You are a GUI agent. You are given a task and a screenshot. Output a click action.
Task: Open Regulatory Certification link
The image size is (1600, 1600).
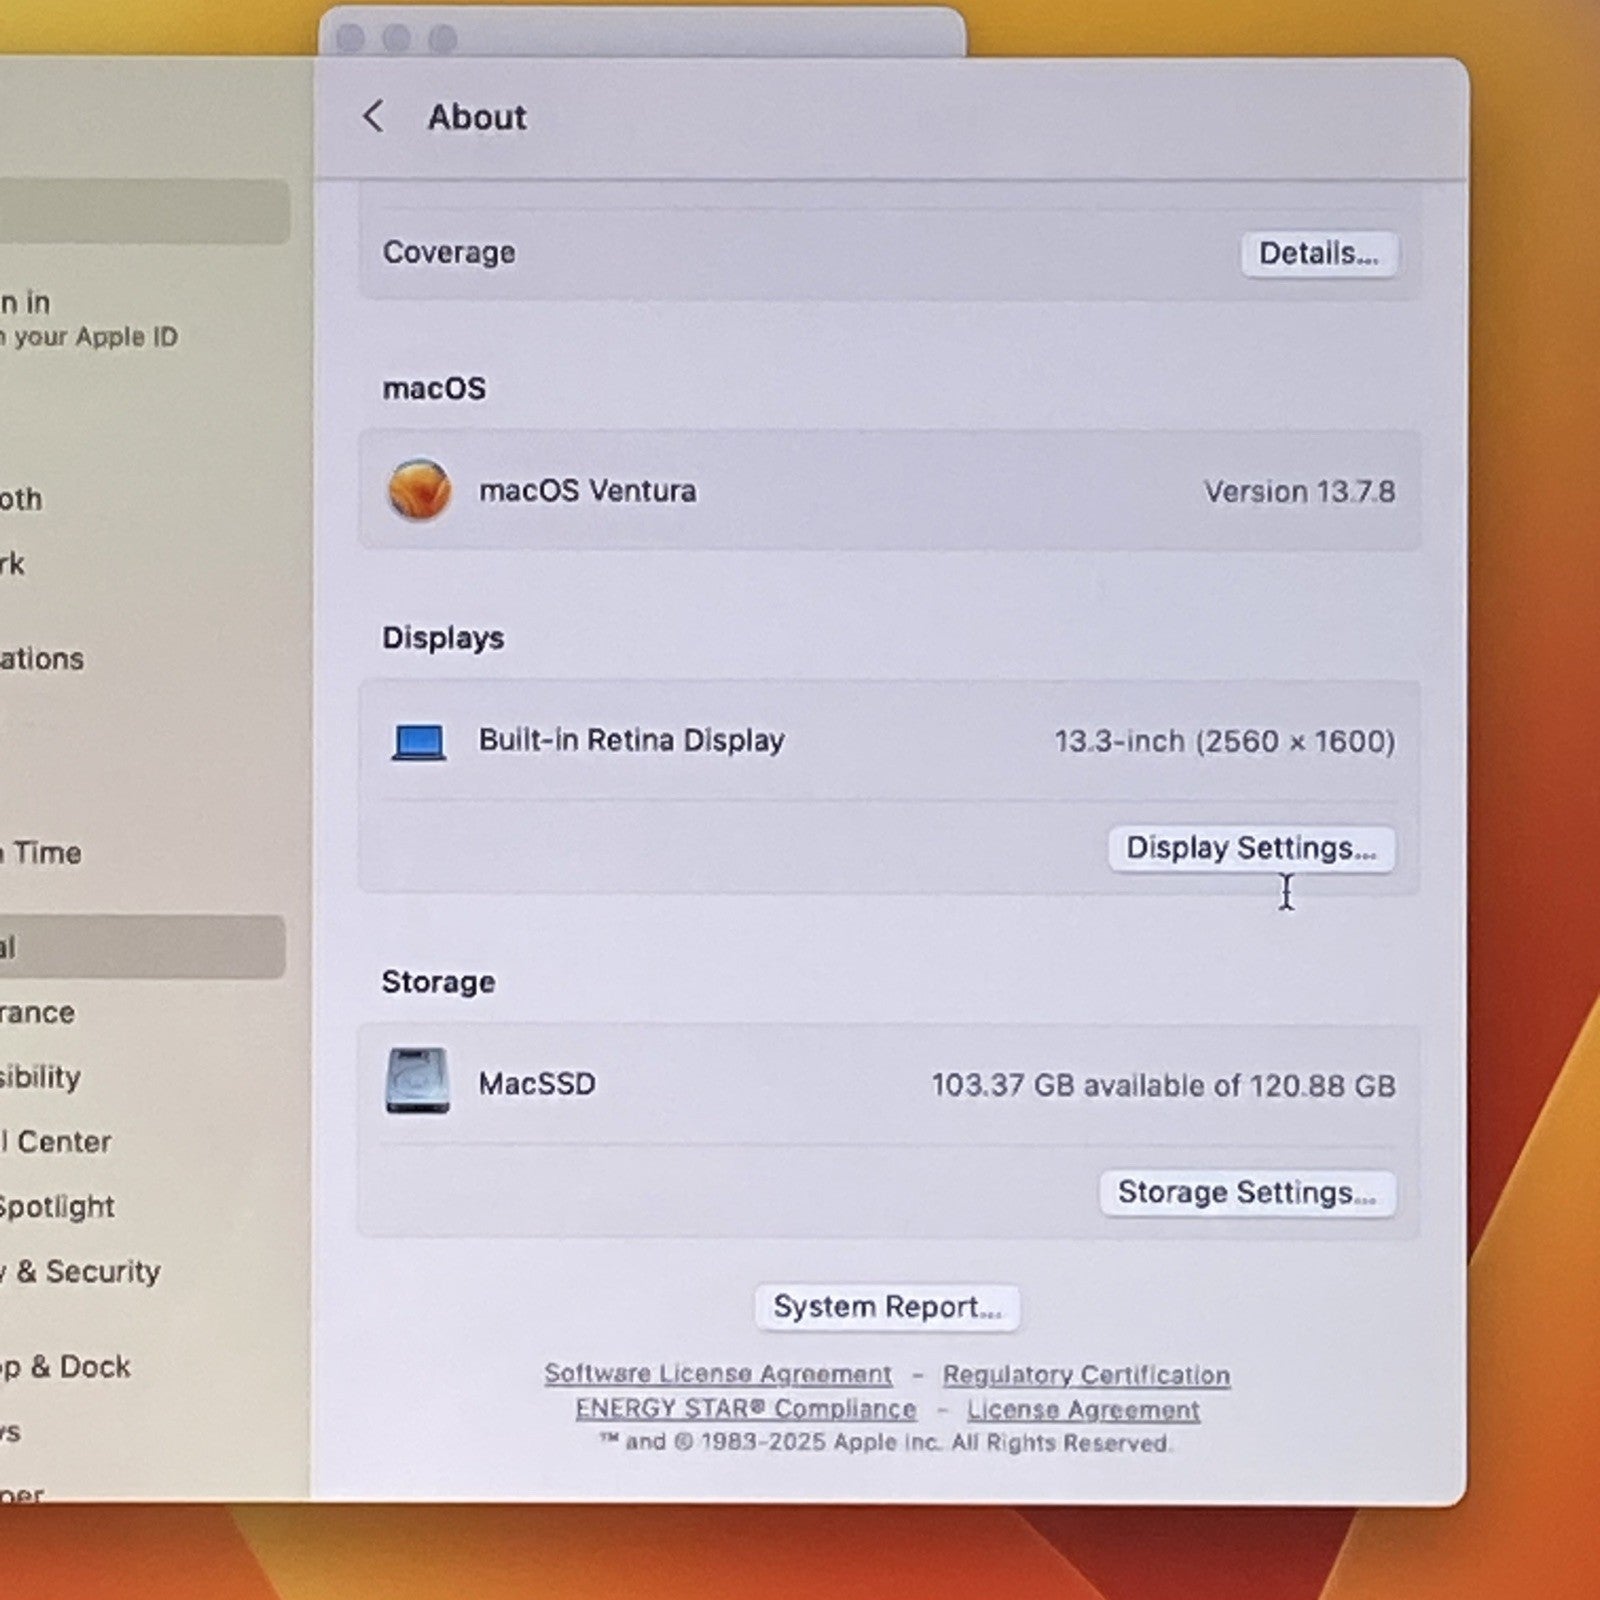click(x=1086, y=1375)
